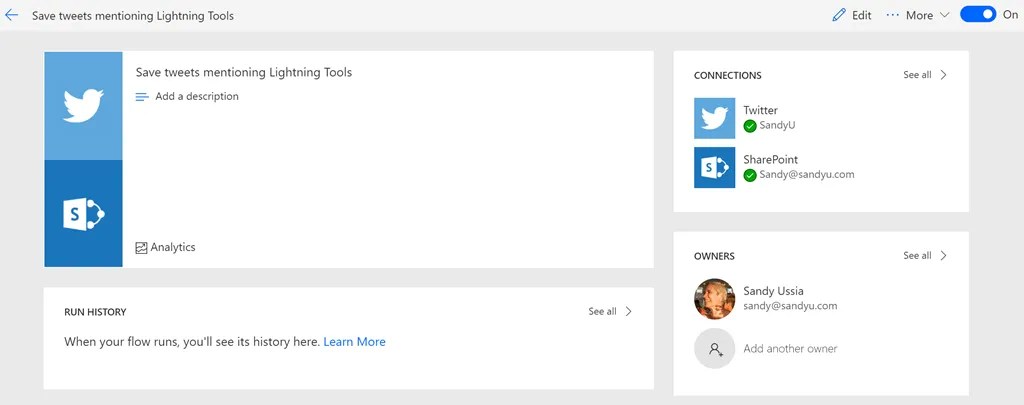Expand Run History chevron arrow
The image size is (1024, 405).
(628, 312)
